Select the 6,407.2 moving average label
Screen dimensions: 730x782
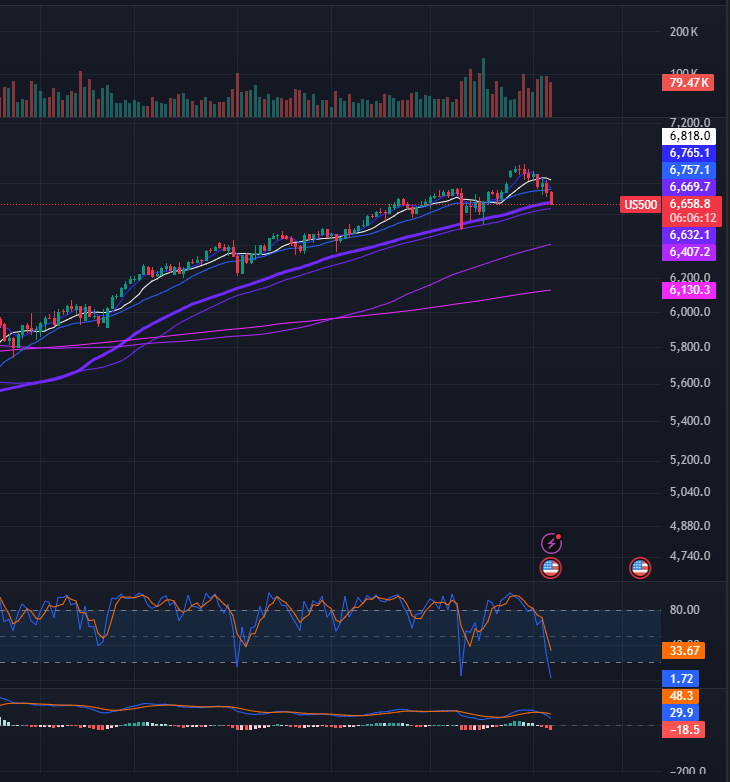tap(689, 252)
